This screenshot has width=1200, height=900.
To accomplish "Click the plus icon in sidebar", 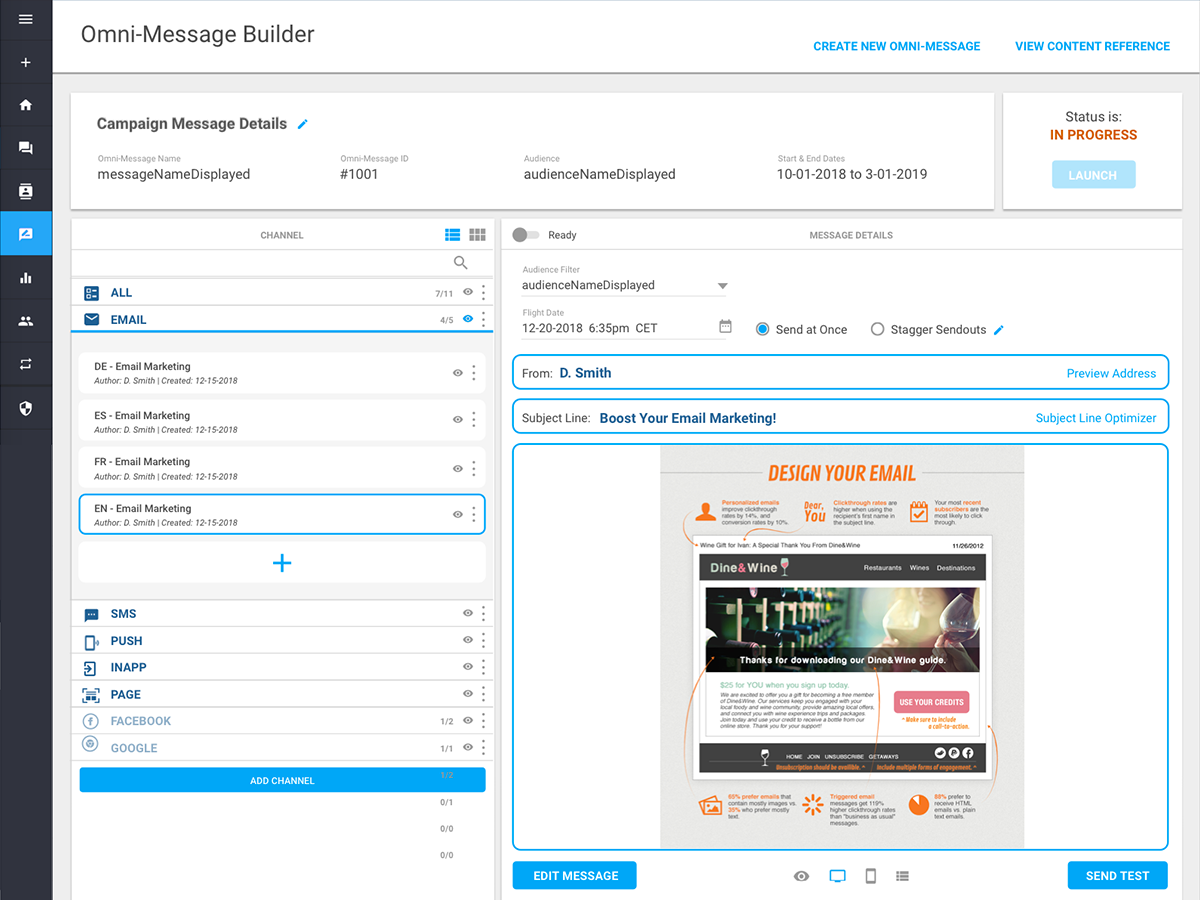I will (x=26, y=63).
